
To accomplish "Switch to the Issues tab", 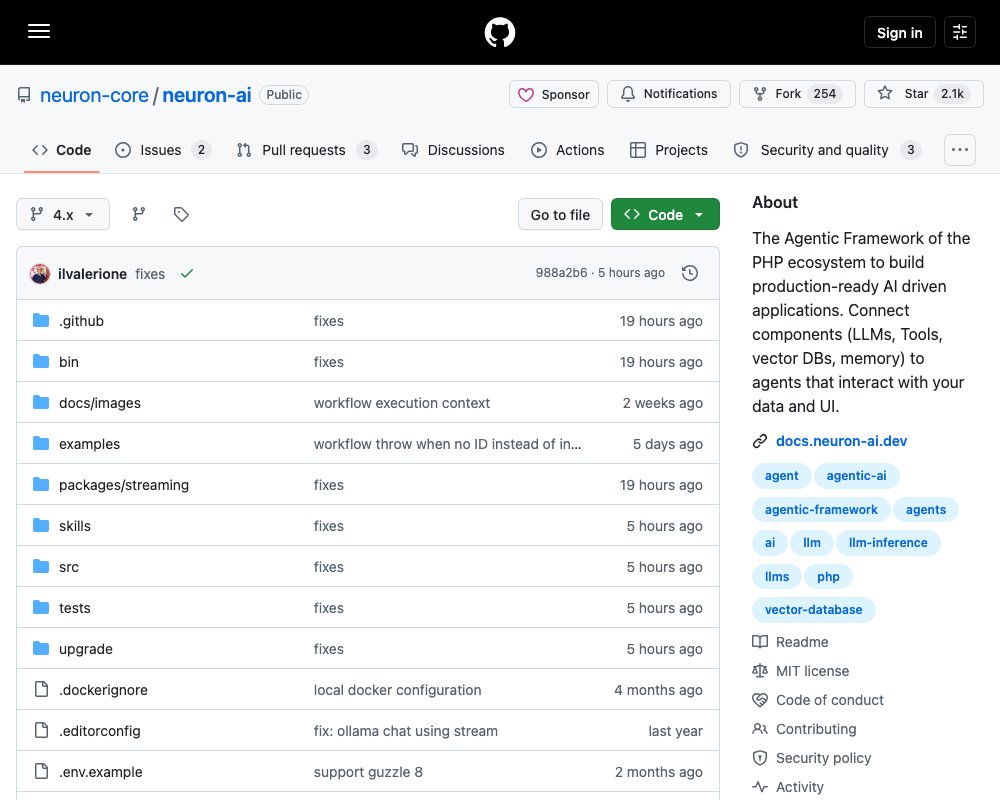I will coord(162,150).
